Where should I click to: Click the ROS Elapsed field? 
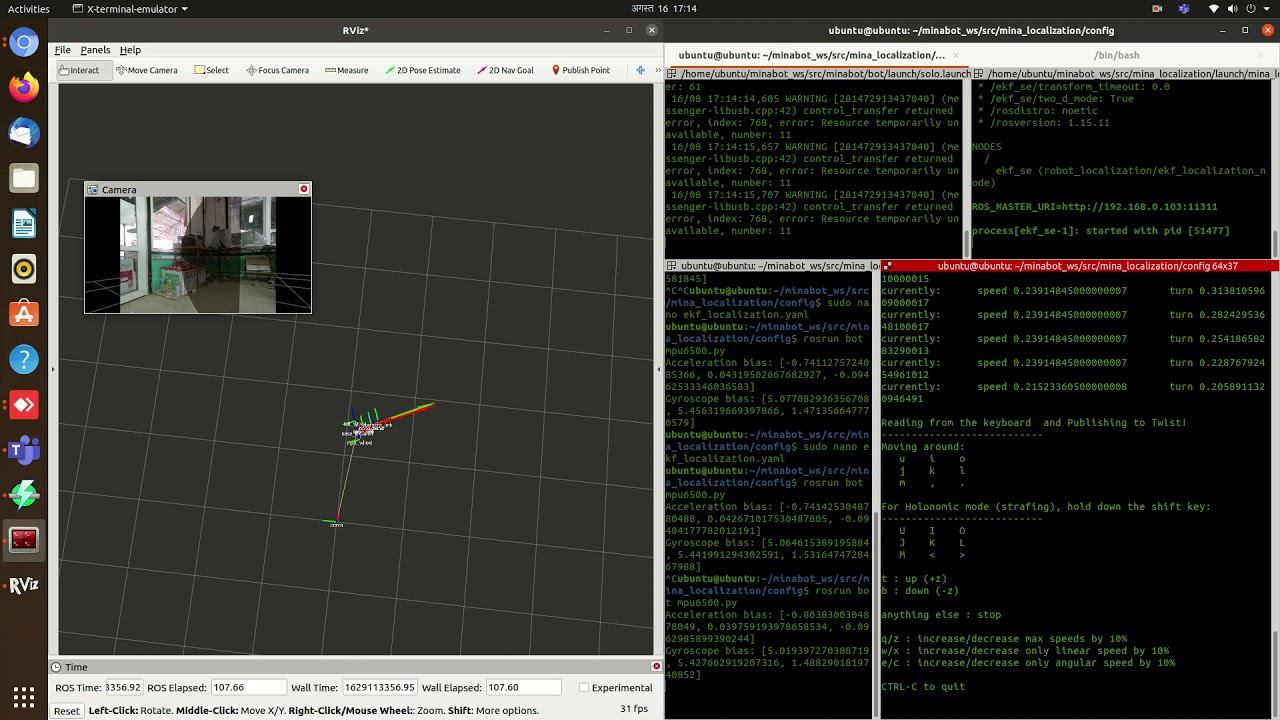tap(248, 687)
